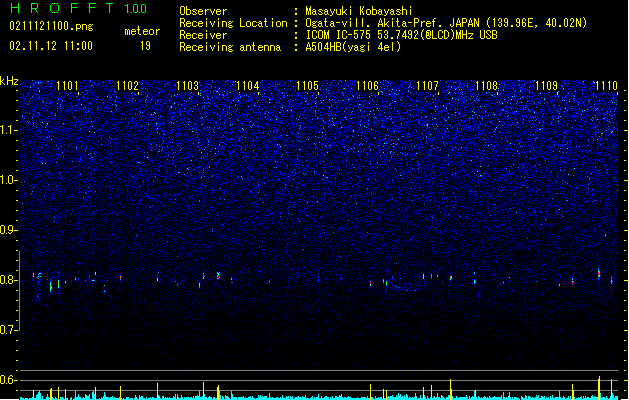The height and width of the screenshot is (400, 629).
Task: Click the curved meteor echo trace after 1106
Action: pos(403,287)
